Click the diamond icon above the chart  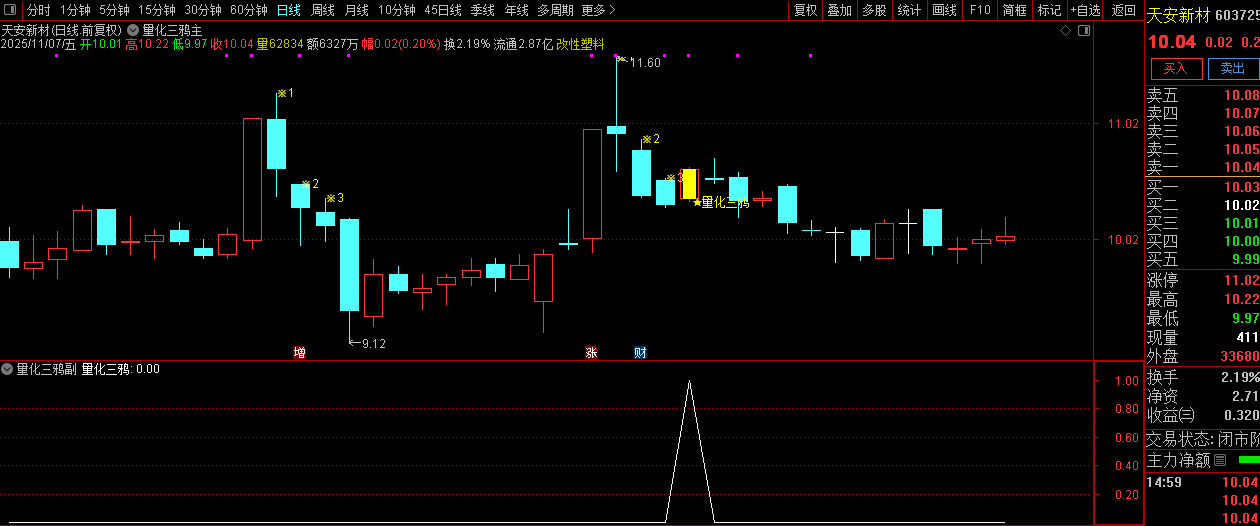(x=1066, y=31)
